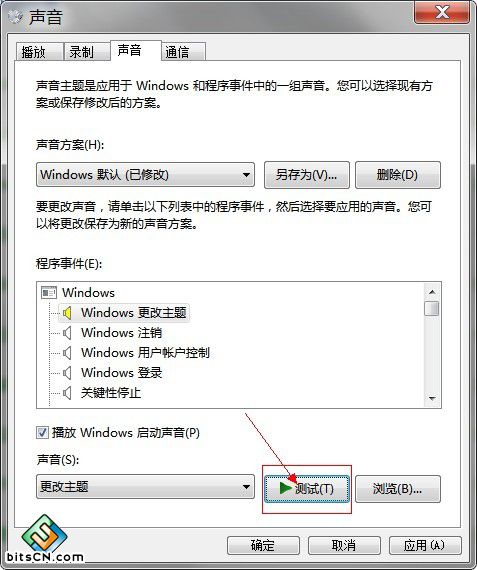The image size is (477, 570).
Task: Click the 另存为(V)... button
Action: pyautogui.click(x=307, y=175)
